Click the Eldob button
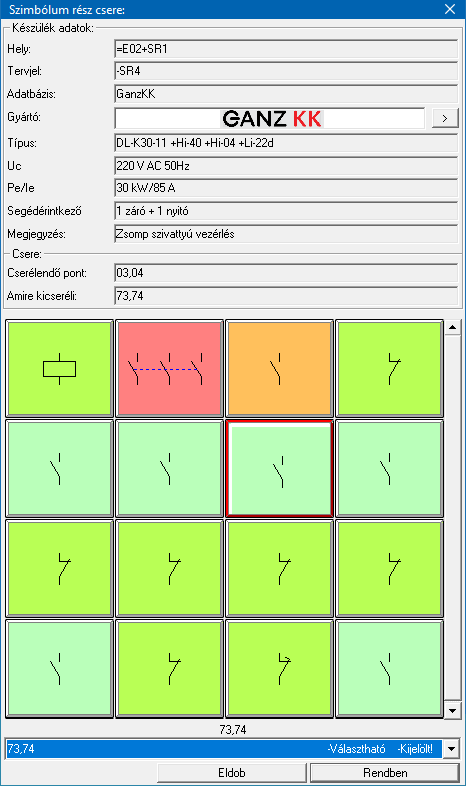 [x=231, y=772]
